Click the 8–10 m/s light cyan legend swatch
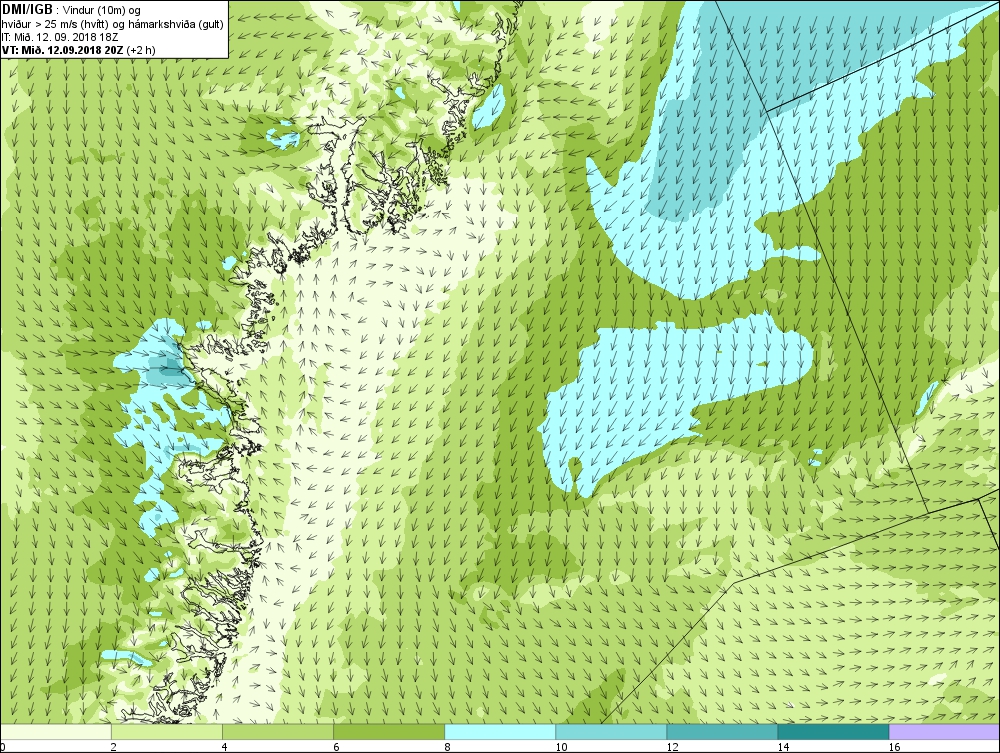Viewport: 1000px width, 753px height. coord(500,731)
